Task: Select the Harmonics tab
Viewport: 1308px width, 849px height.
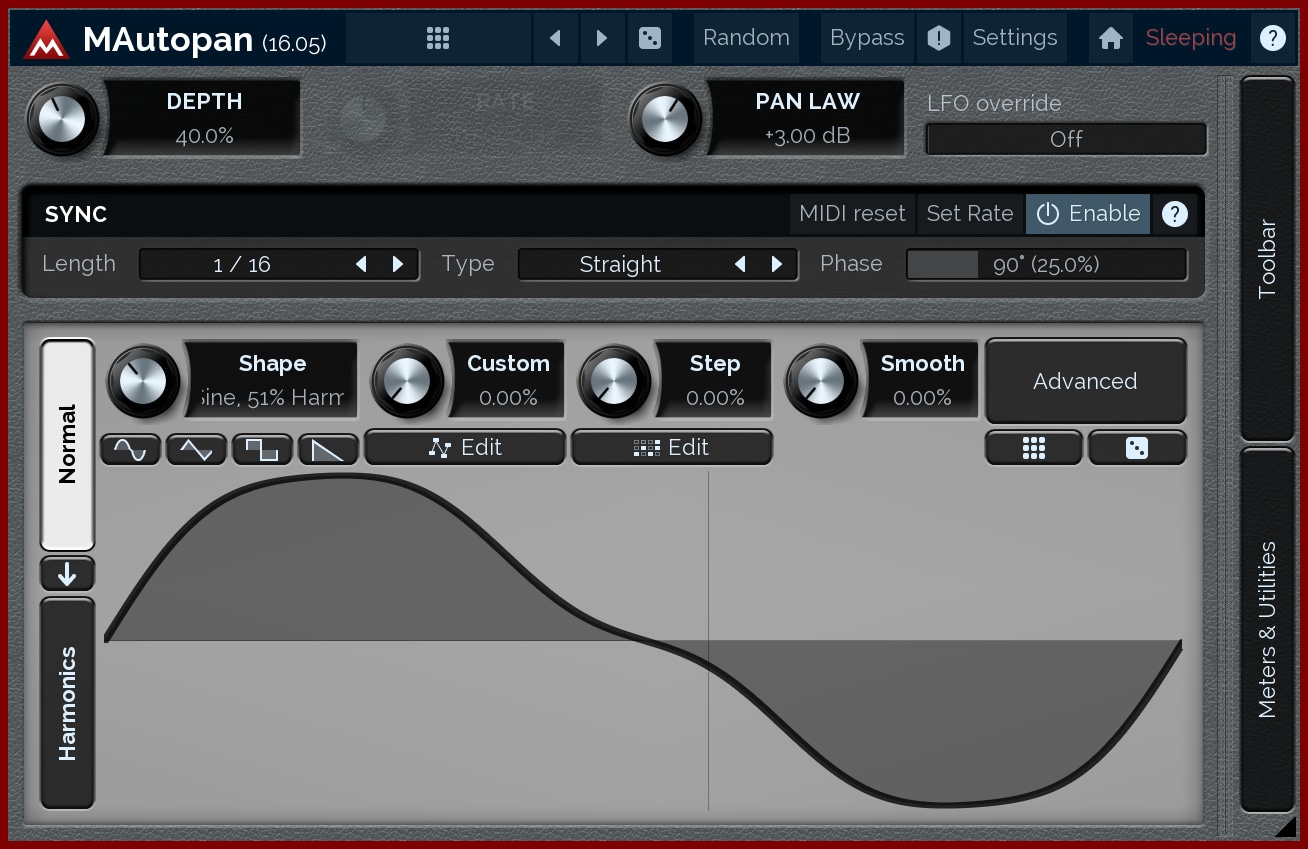Action: (x=67, y=703)
